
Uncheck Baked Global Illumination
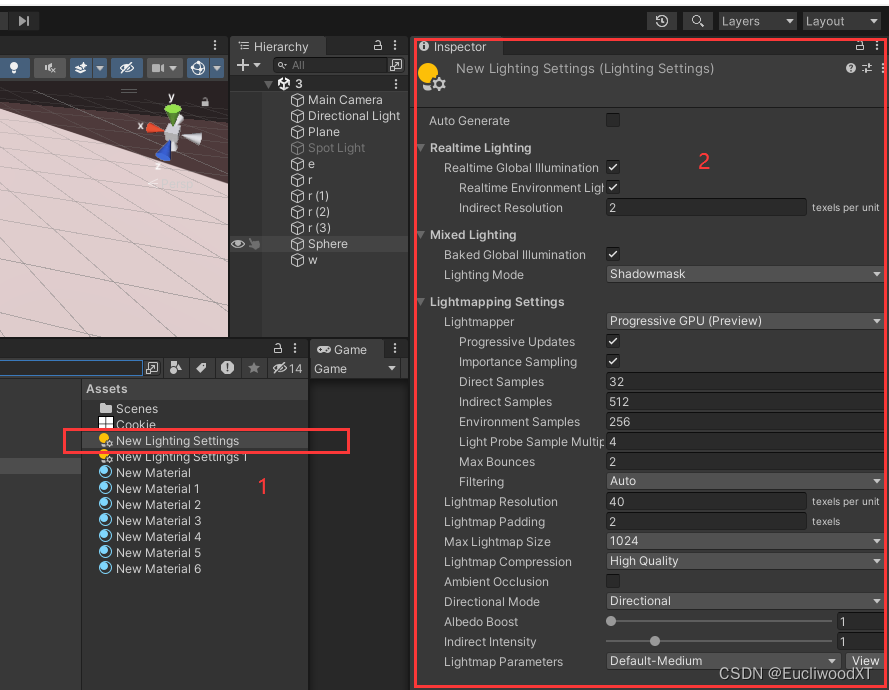pos(612,254)
